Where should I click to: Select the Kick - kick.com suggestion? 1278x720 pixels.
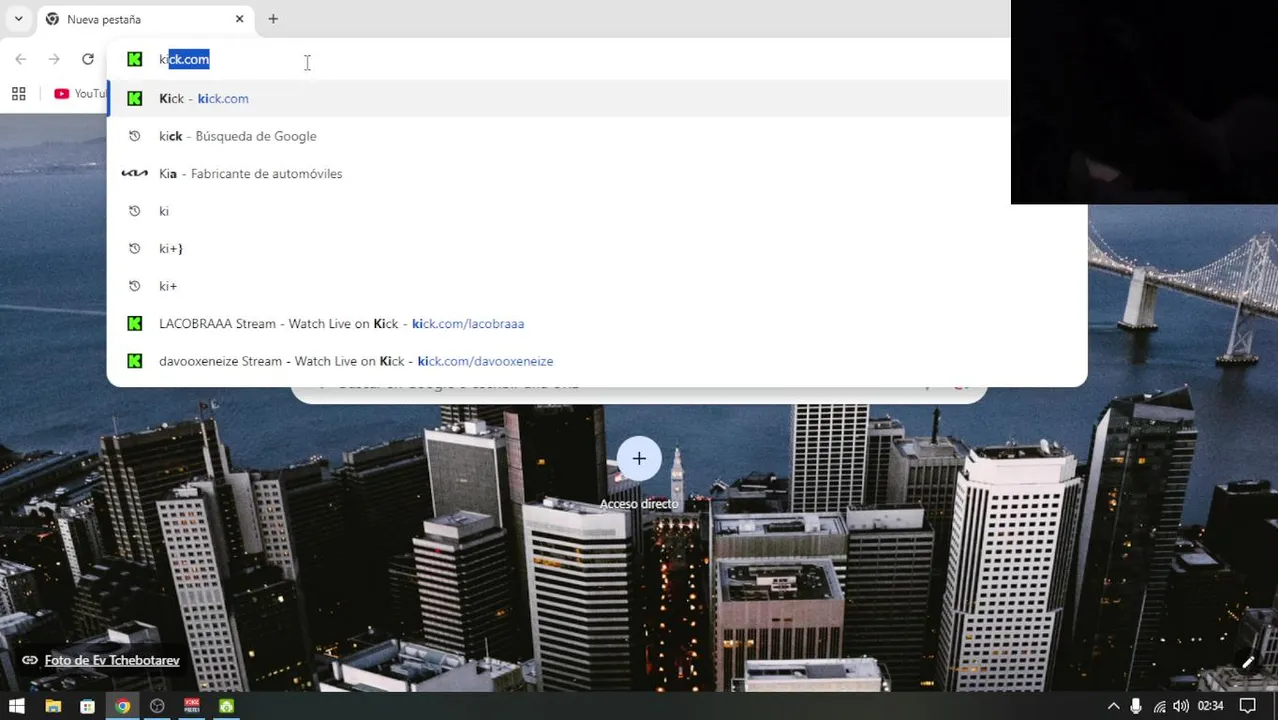click(x=597, y=98)
